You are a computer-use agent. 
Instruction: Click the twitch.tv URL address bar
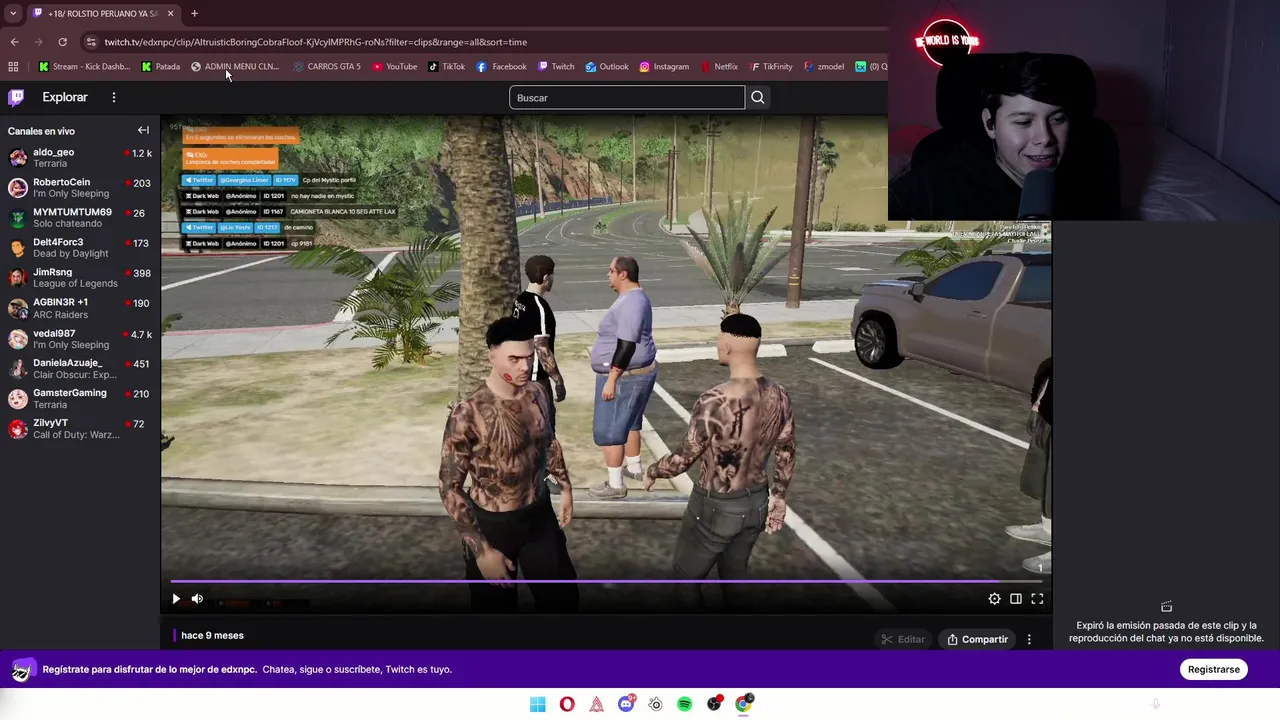(315, 42)
